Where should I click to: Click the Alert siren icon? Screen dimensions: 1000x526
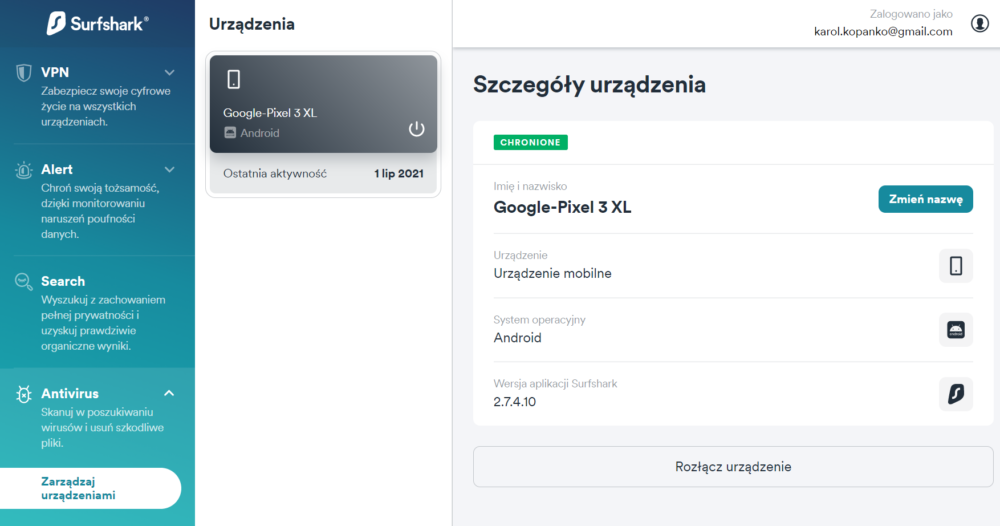tap(24, 170)
